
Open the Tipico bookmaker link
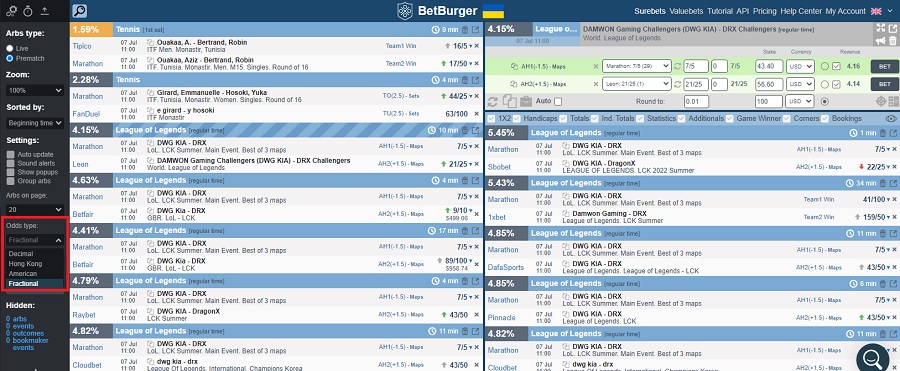(82, 46)
